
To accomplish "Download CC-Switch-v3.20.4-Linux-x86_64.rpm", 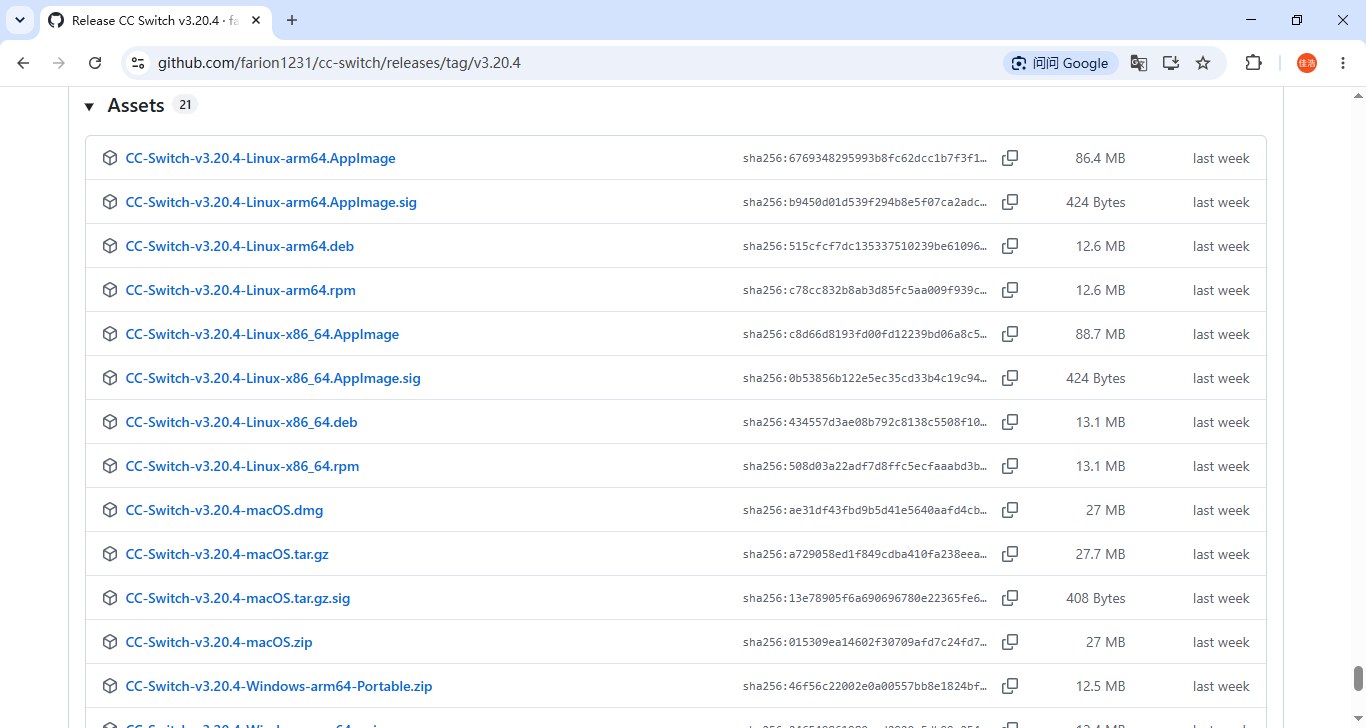I will point(242,466).
